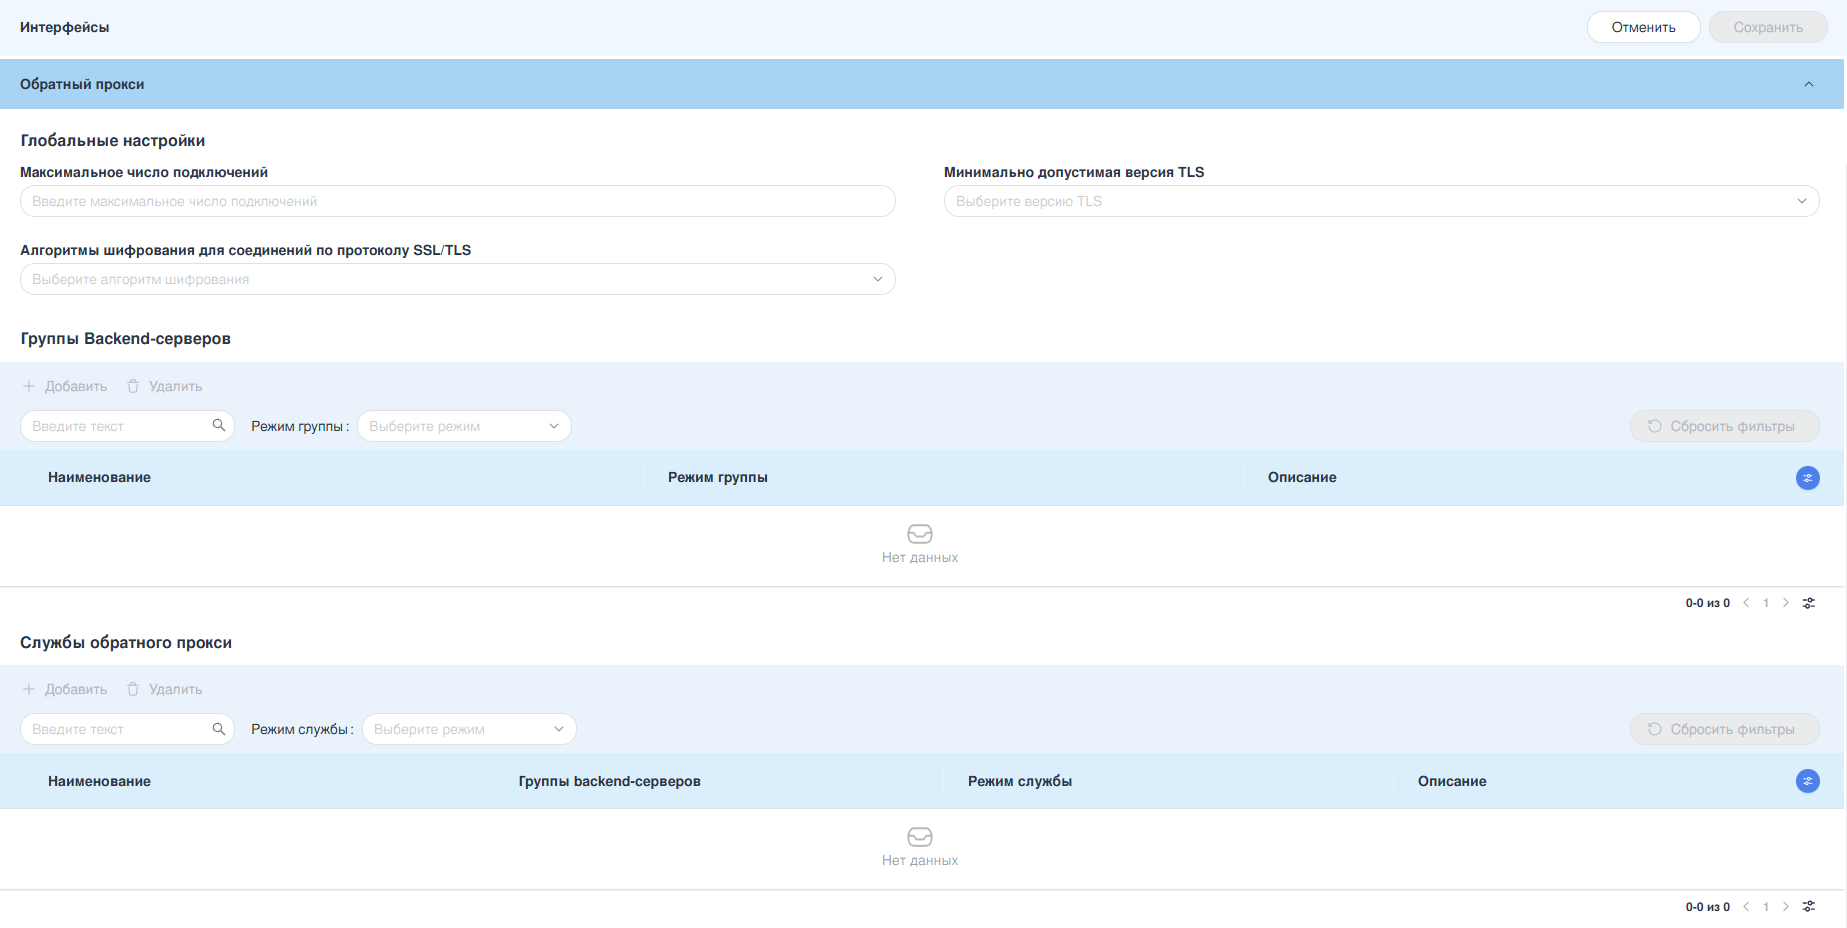
Task: Click the 'Отменить' button
Action: (x=1643, y=27)
